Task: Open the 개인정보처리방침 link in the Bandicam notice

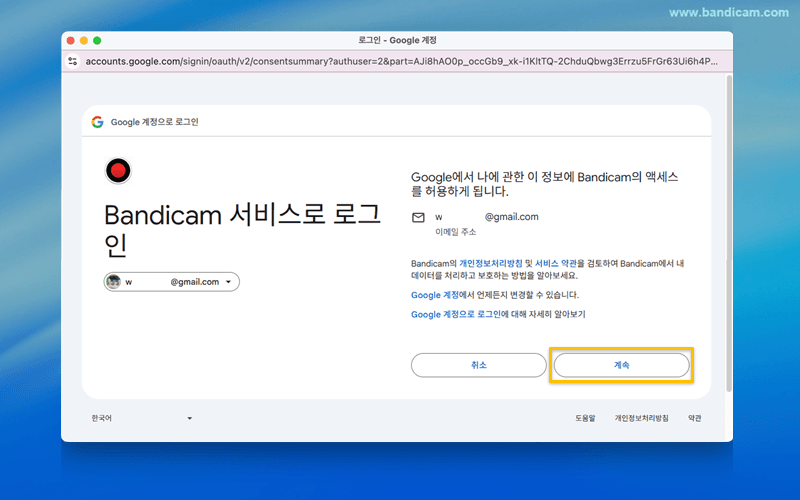Action: (491, 263)
